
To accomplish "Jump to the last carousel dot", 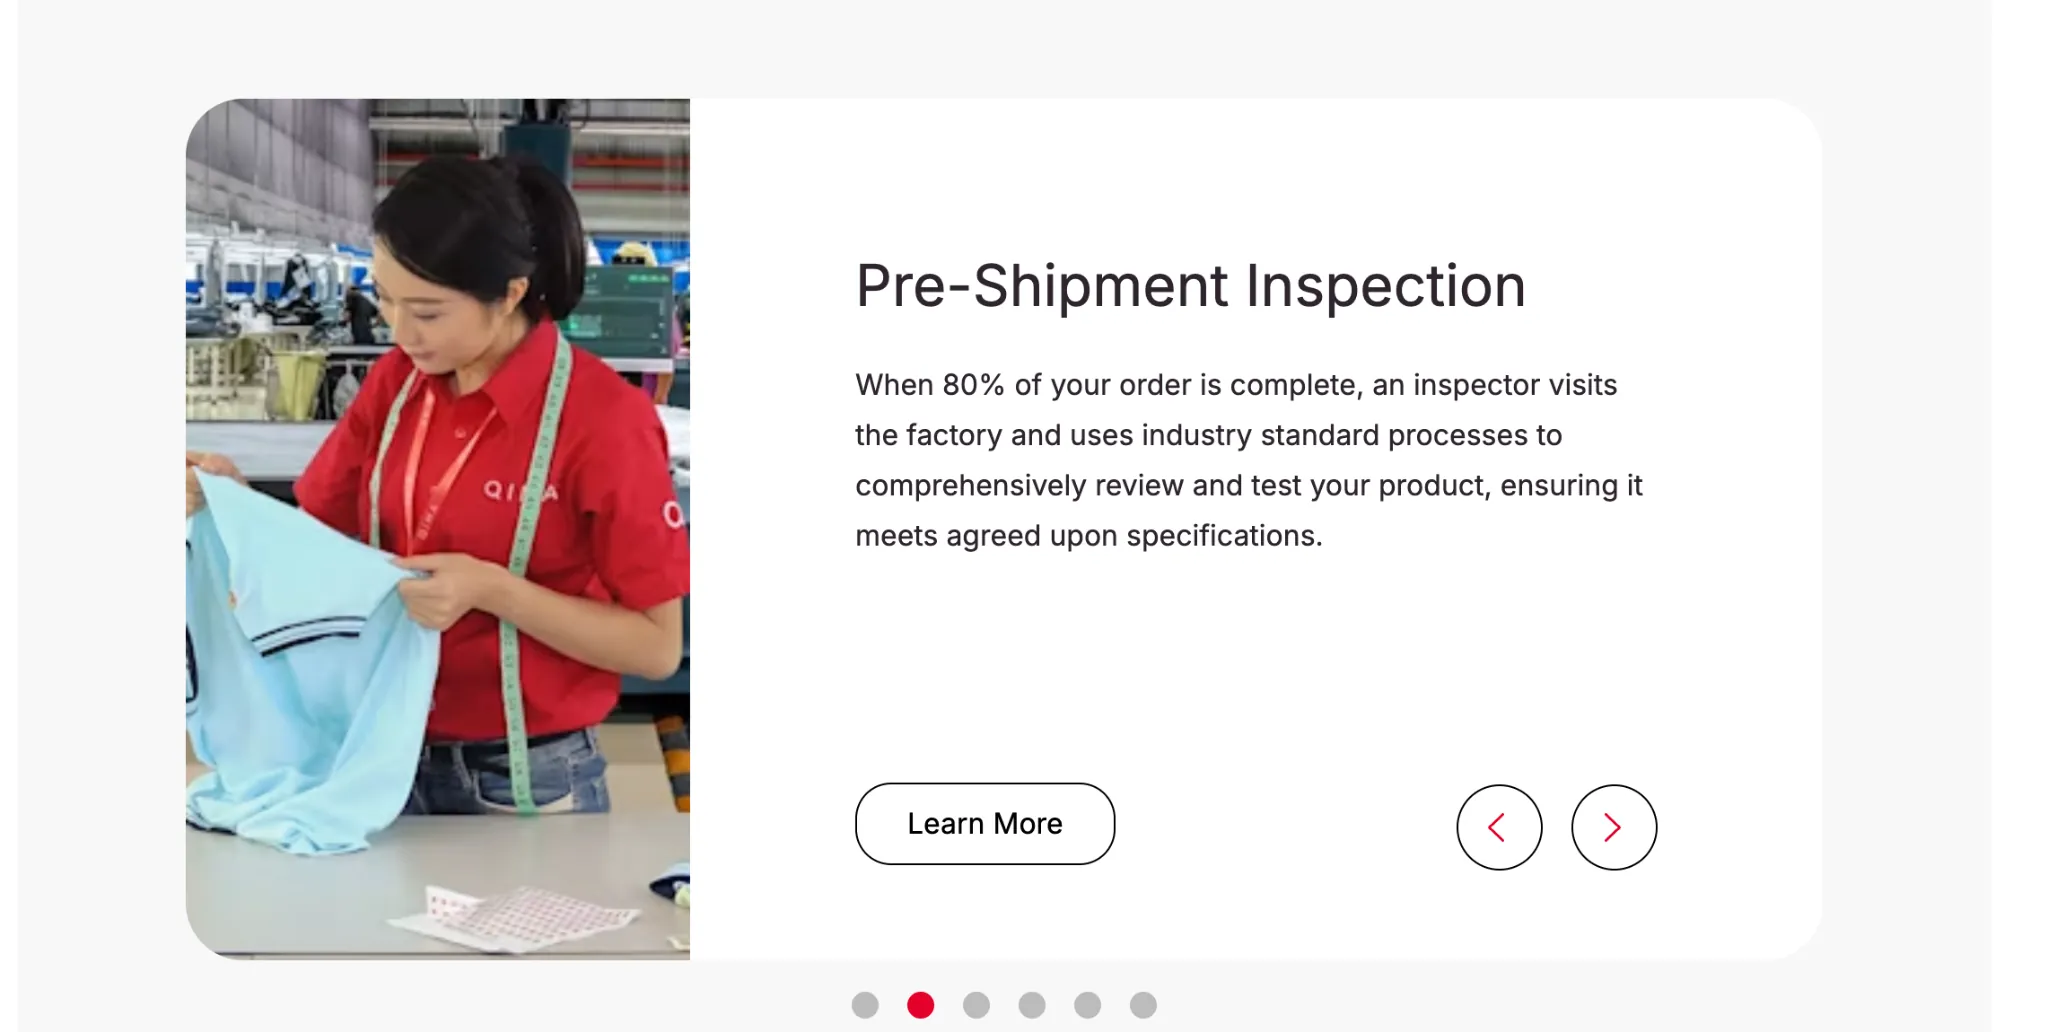I will point(1143,1005).
